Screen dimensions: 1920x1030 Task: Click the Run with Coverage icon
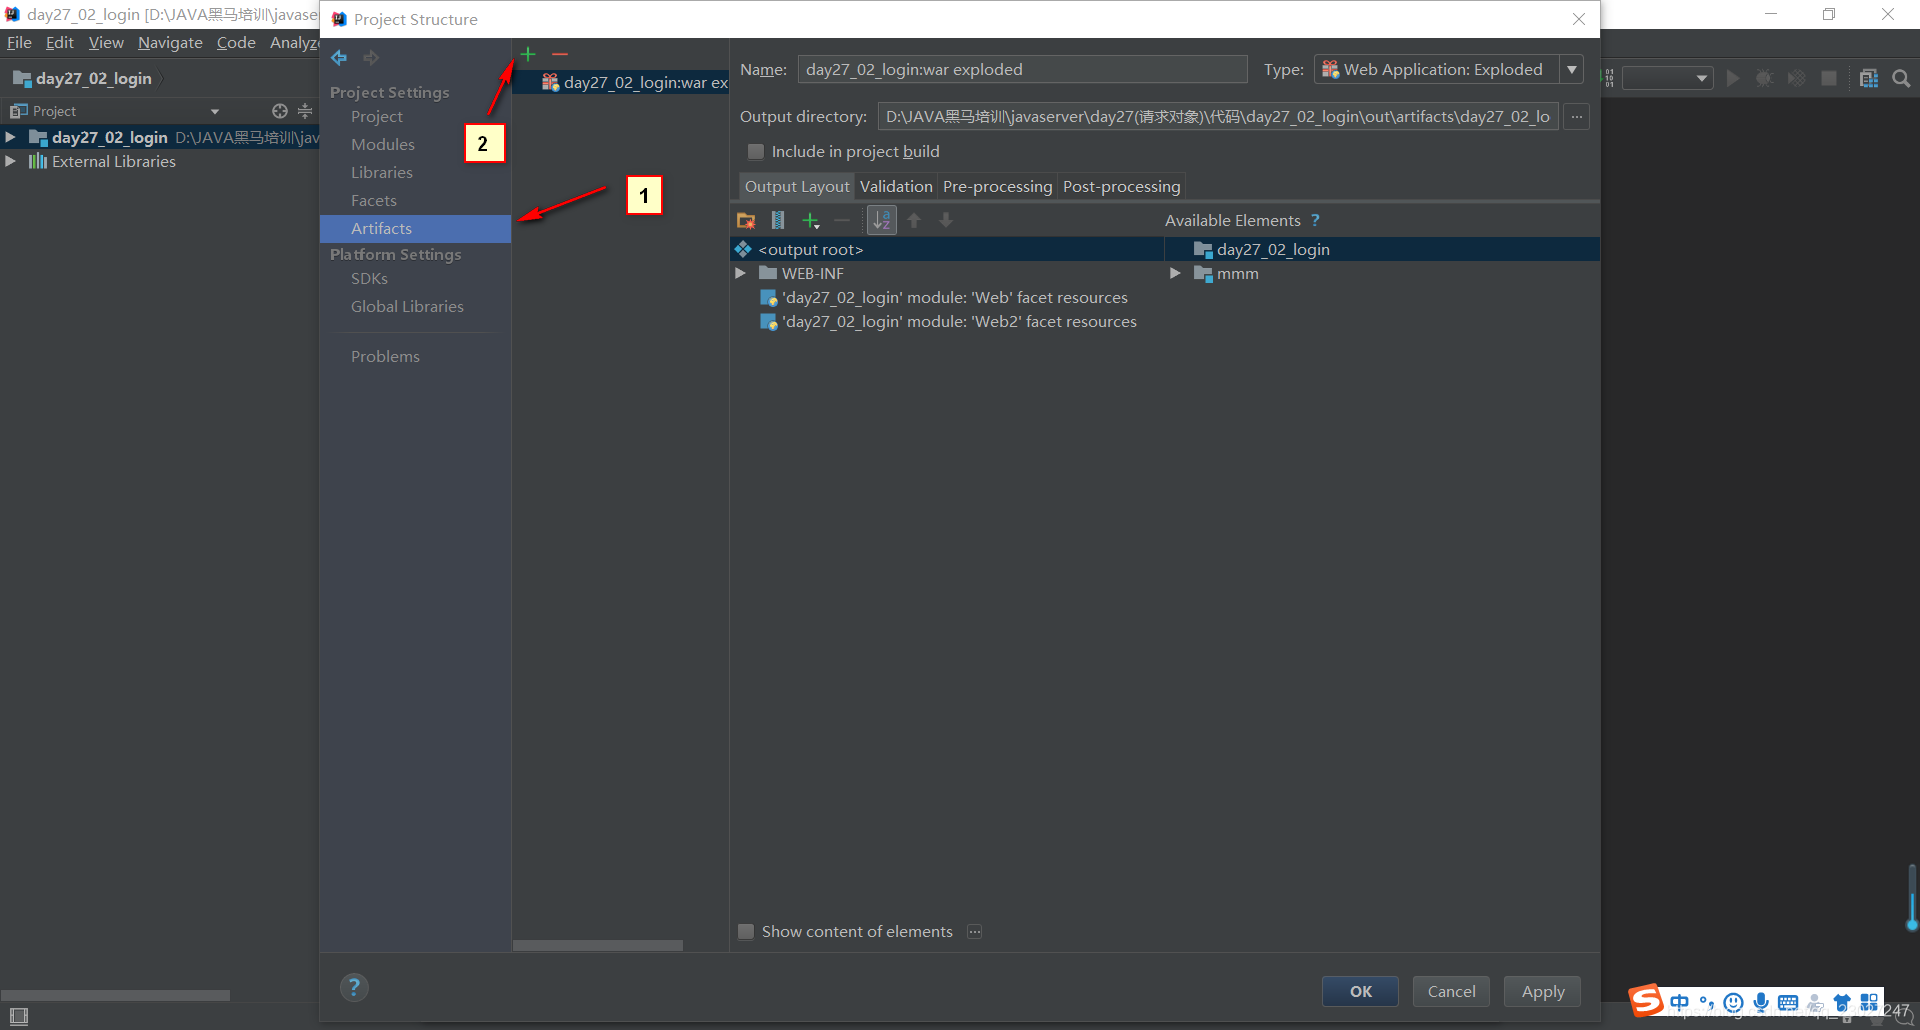click(1797, 78)
